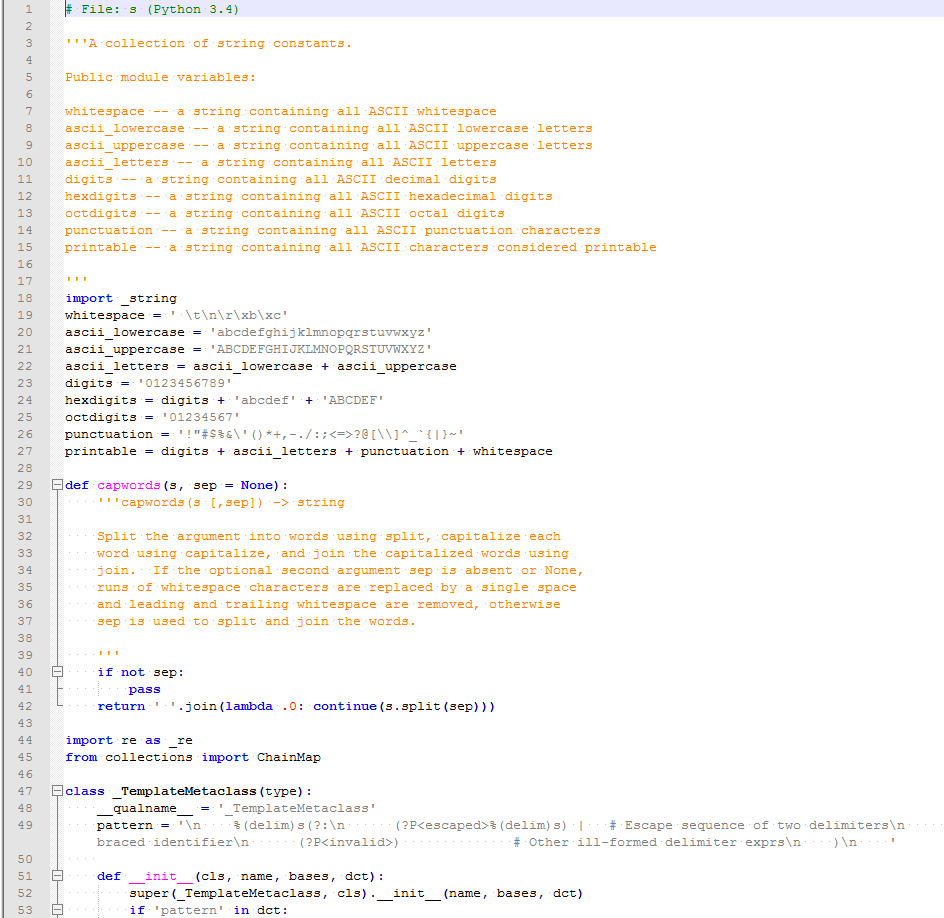
Task: Click line number 45 beside the collections import
Action: point(25,757)
